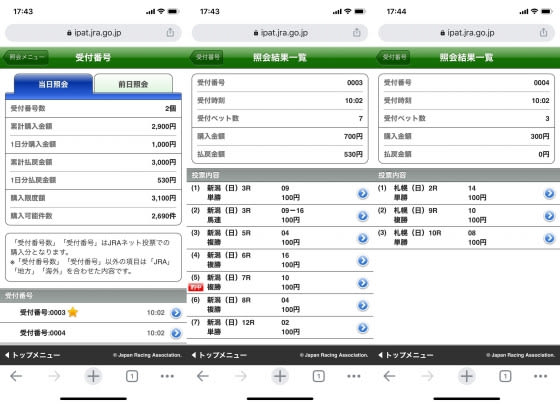Screen dimensions: 560x404
Task: Tap tab count icon in left browser toolbar
Action: click(x=132, y=376)
